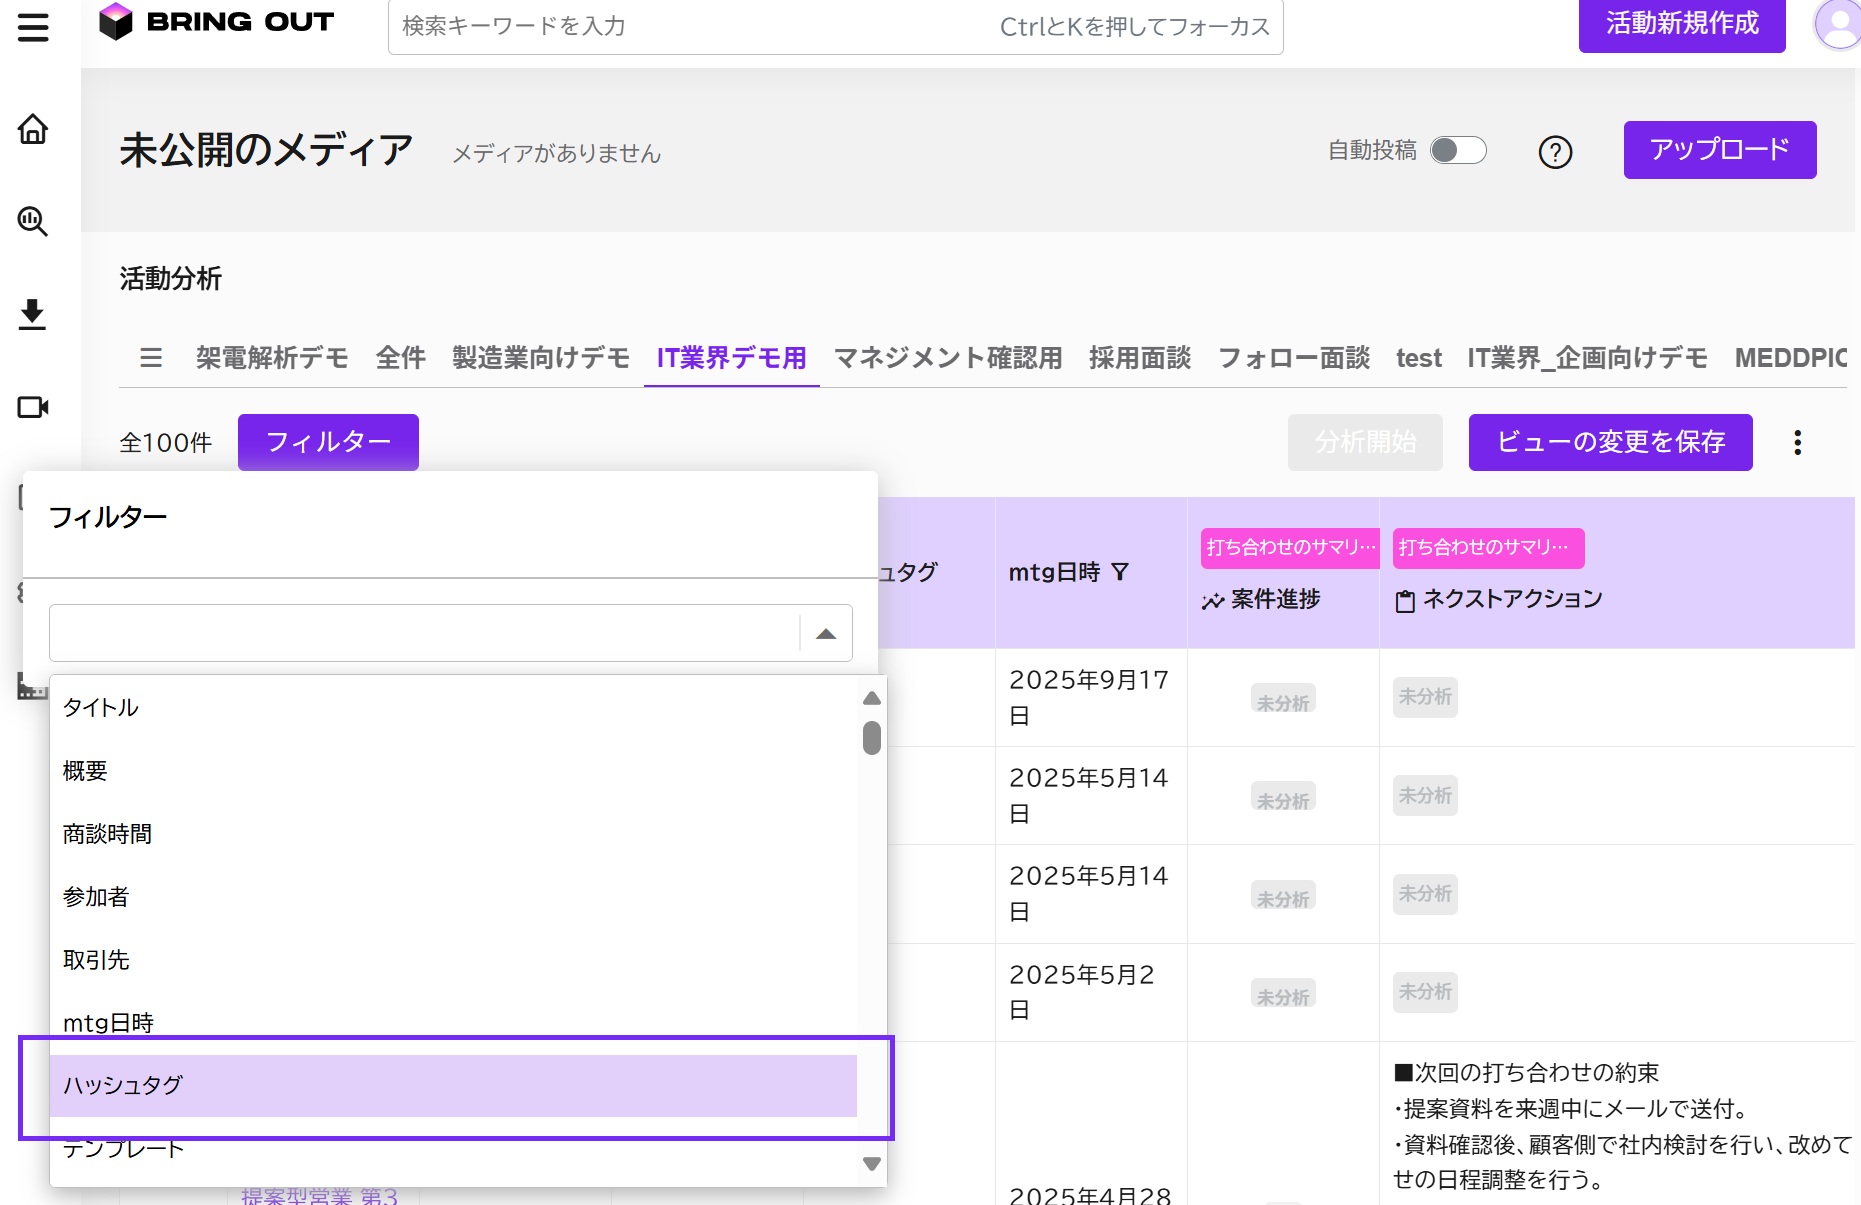Open the three-dot more options menu
The width and height of the screenshot is (1861, 1205).
(1797, 443)
